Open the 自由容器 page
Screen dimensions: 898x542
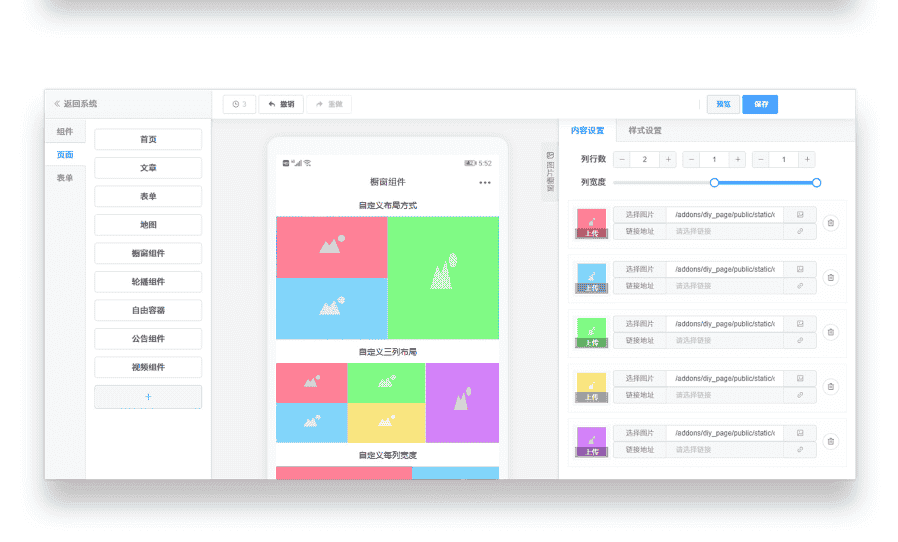click(148, 310)
